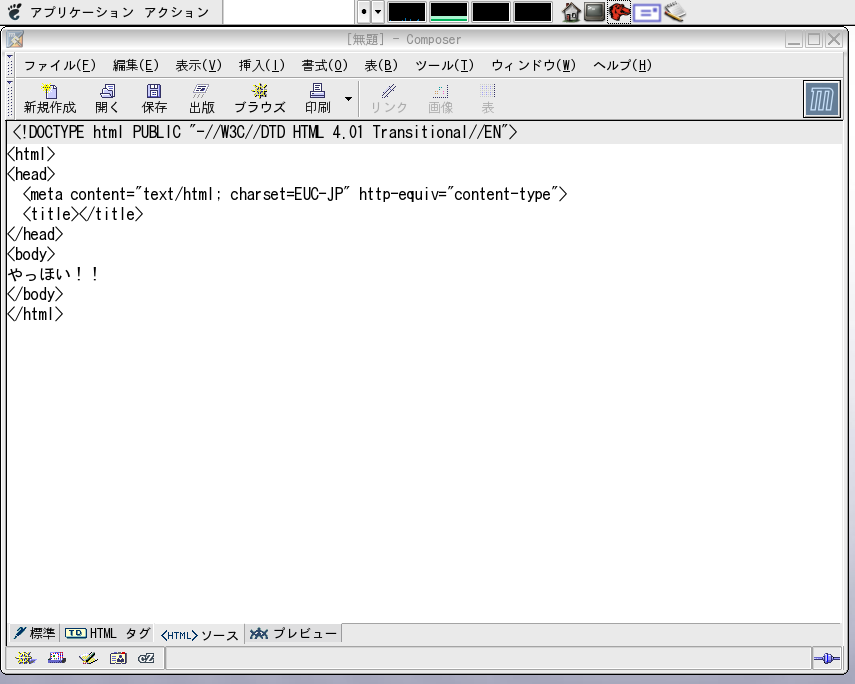Open the home folder panel icon
Viewport: 855px width, 684px height.
pos(571,12)
